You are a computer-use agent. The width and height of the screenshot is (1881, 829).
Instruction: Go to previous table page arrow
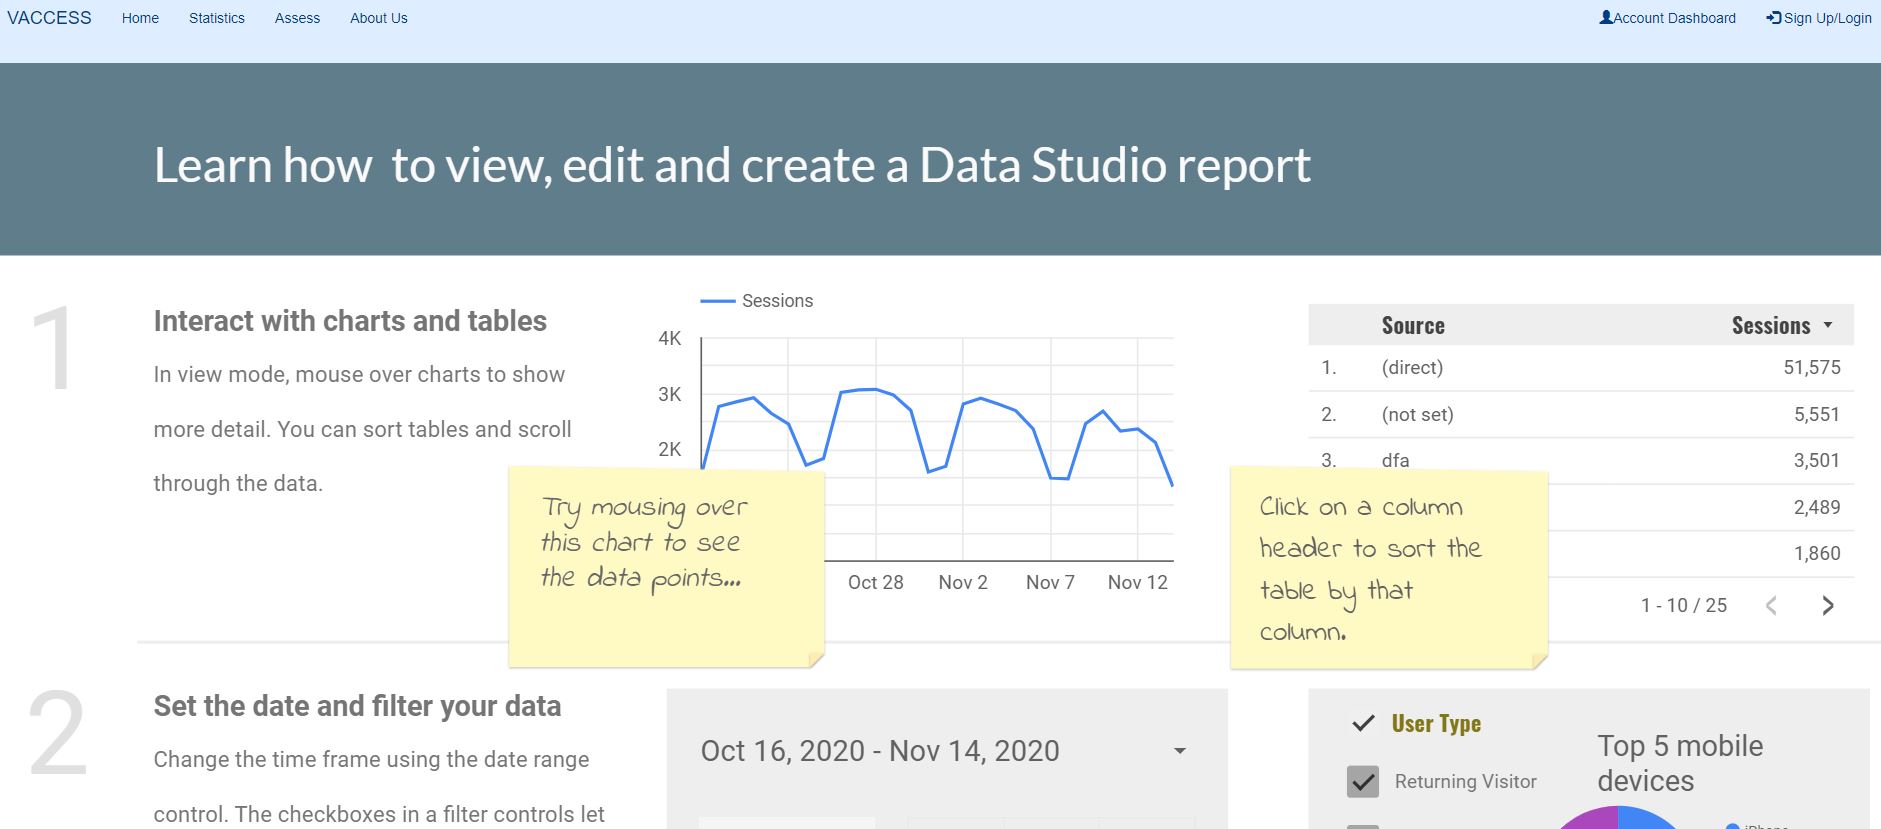[x=1771, y=605]
